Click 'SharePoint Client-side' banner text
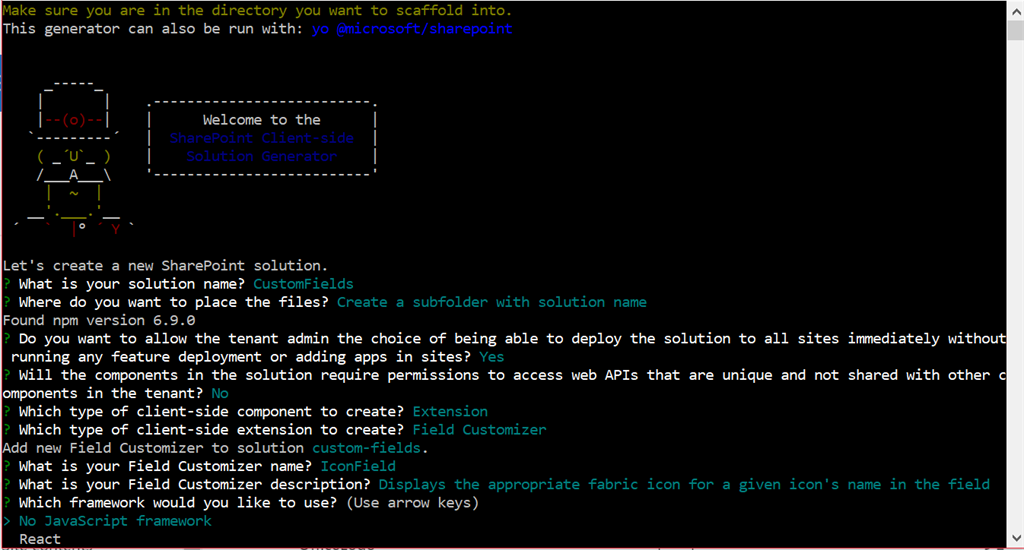This screenshot has height=550, width=1024. (x=261, y=138)
